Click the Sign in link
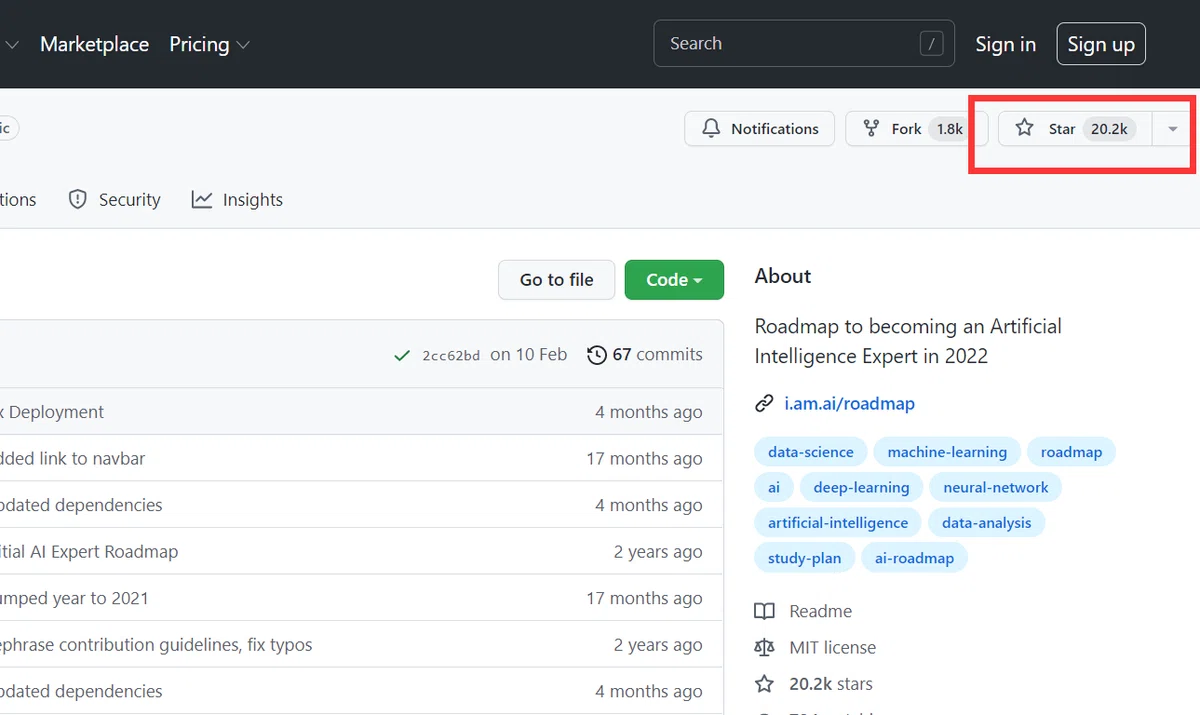 pos(1006,44)
